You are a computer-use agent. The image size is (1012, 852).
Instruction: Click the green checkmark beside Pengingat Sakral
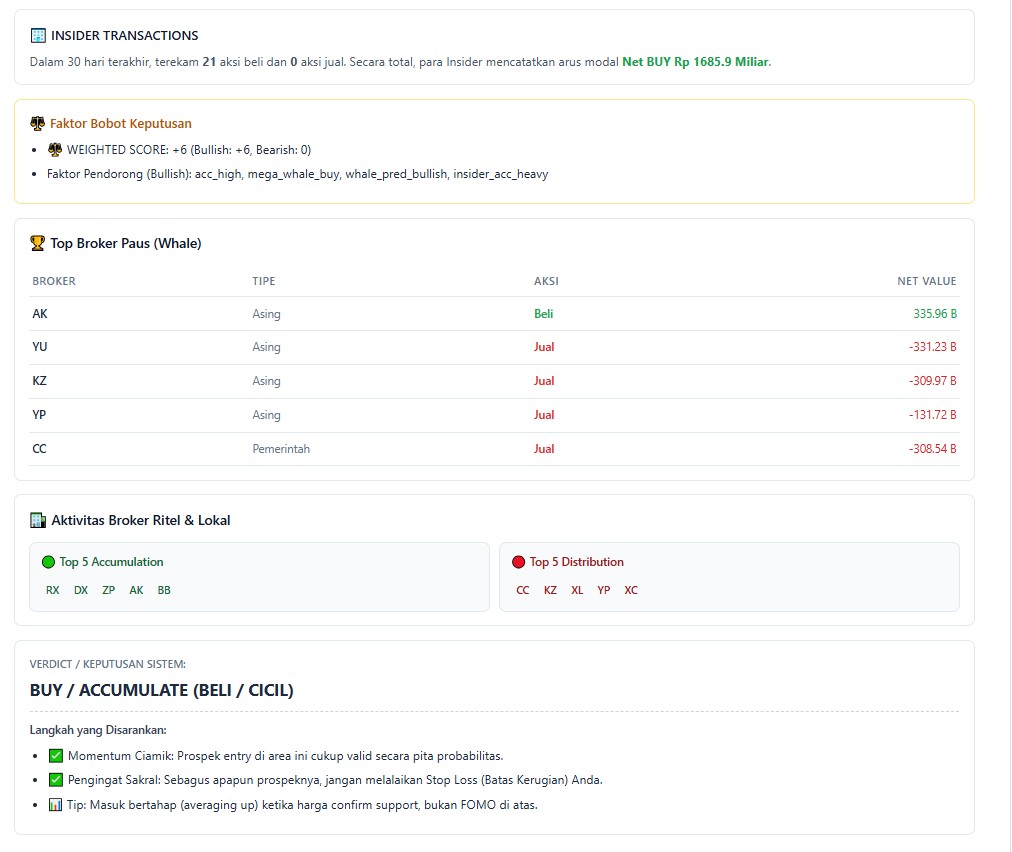point(56,780)
